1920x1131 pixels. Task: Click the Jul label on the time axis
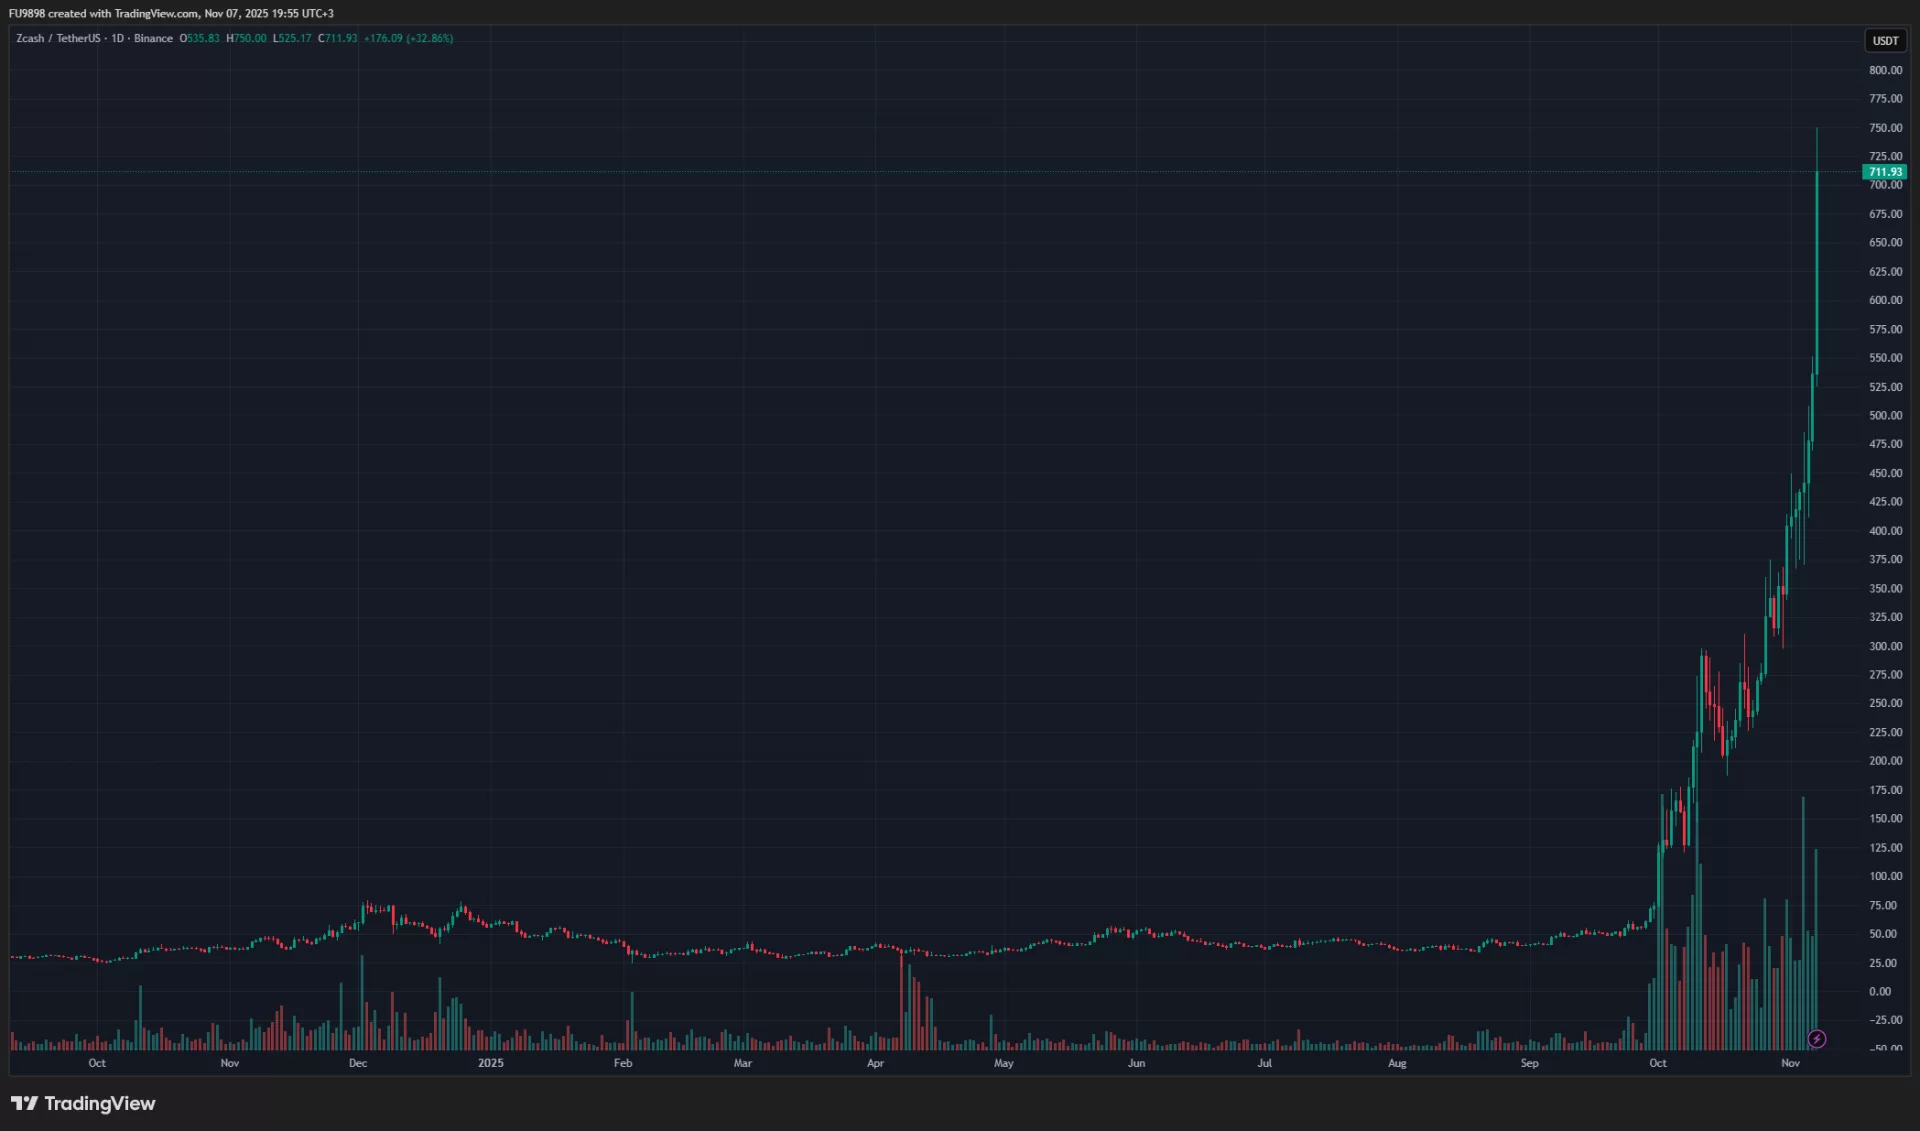1264,1063
